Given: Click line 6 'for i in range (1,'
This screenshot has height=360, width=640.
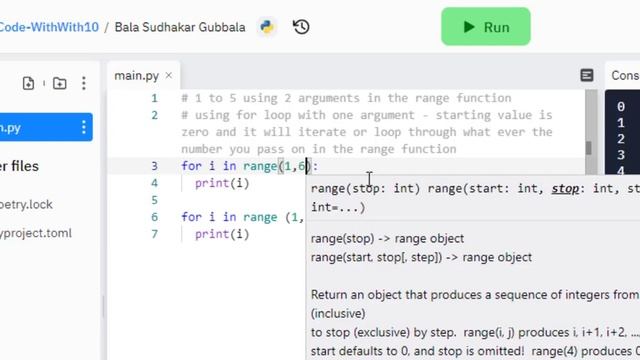Looking at the screenshot, I should (242, 217).
